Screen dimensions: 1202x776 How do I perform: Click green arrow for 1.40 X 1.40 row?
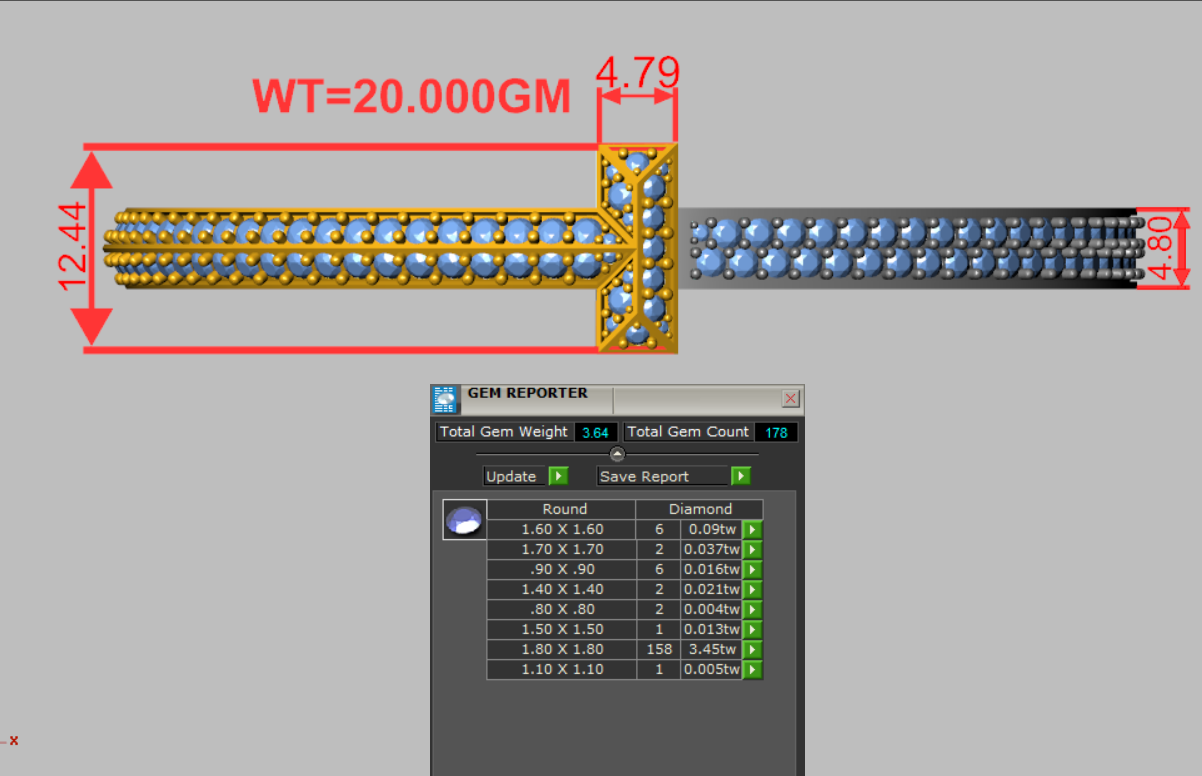(x=752, y=589)
